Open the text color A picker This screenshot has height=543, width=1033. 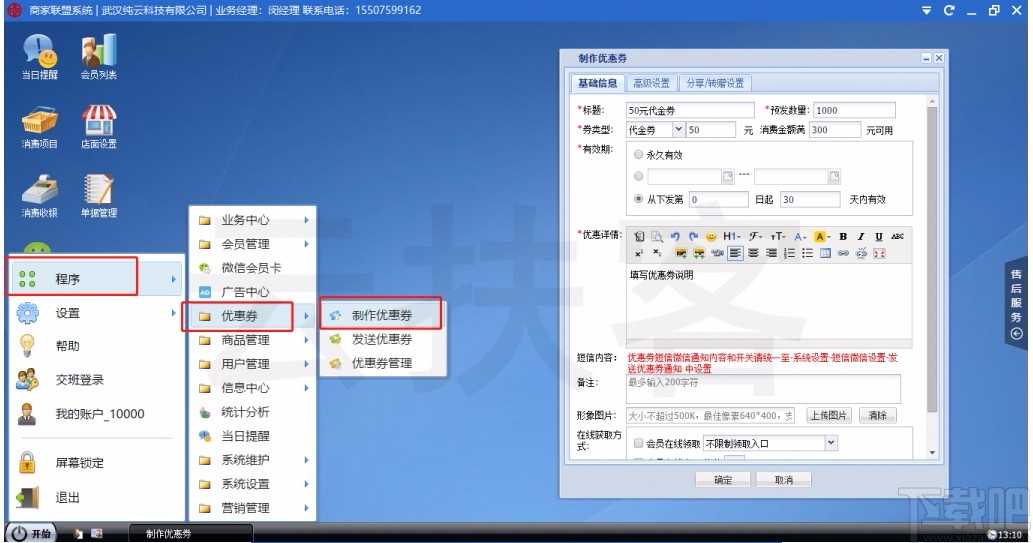click(x=800, y=237)
